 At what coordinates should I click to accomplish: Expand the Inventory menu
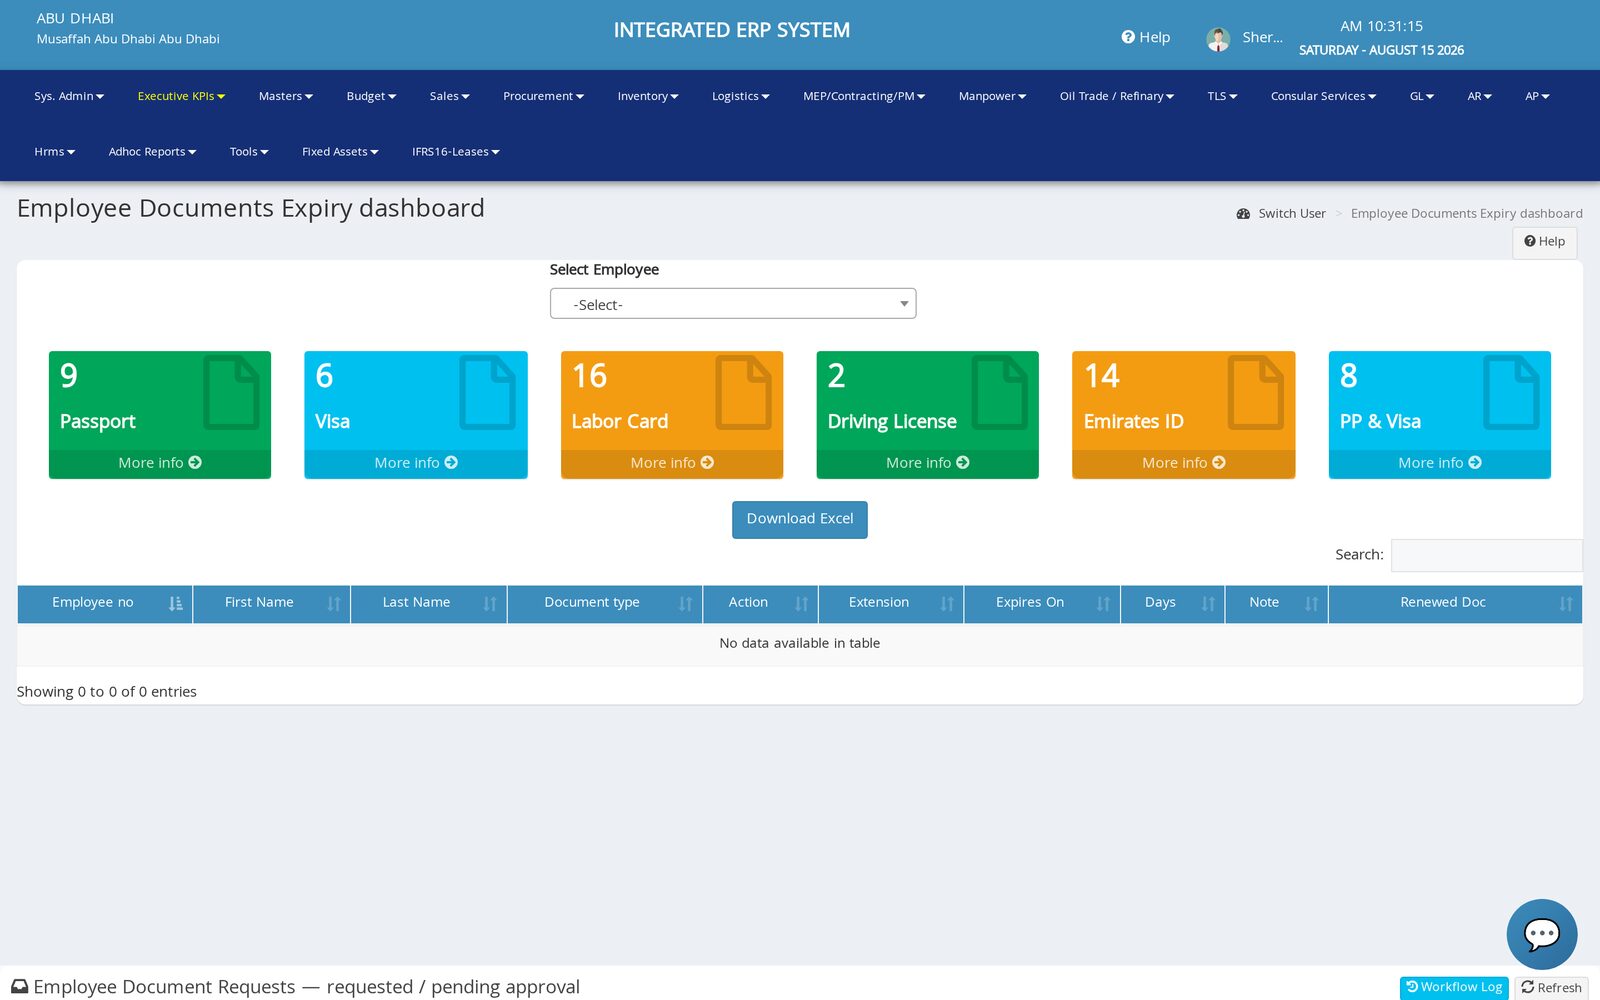(x=648, y=96)
